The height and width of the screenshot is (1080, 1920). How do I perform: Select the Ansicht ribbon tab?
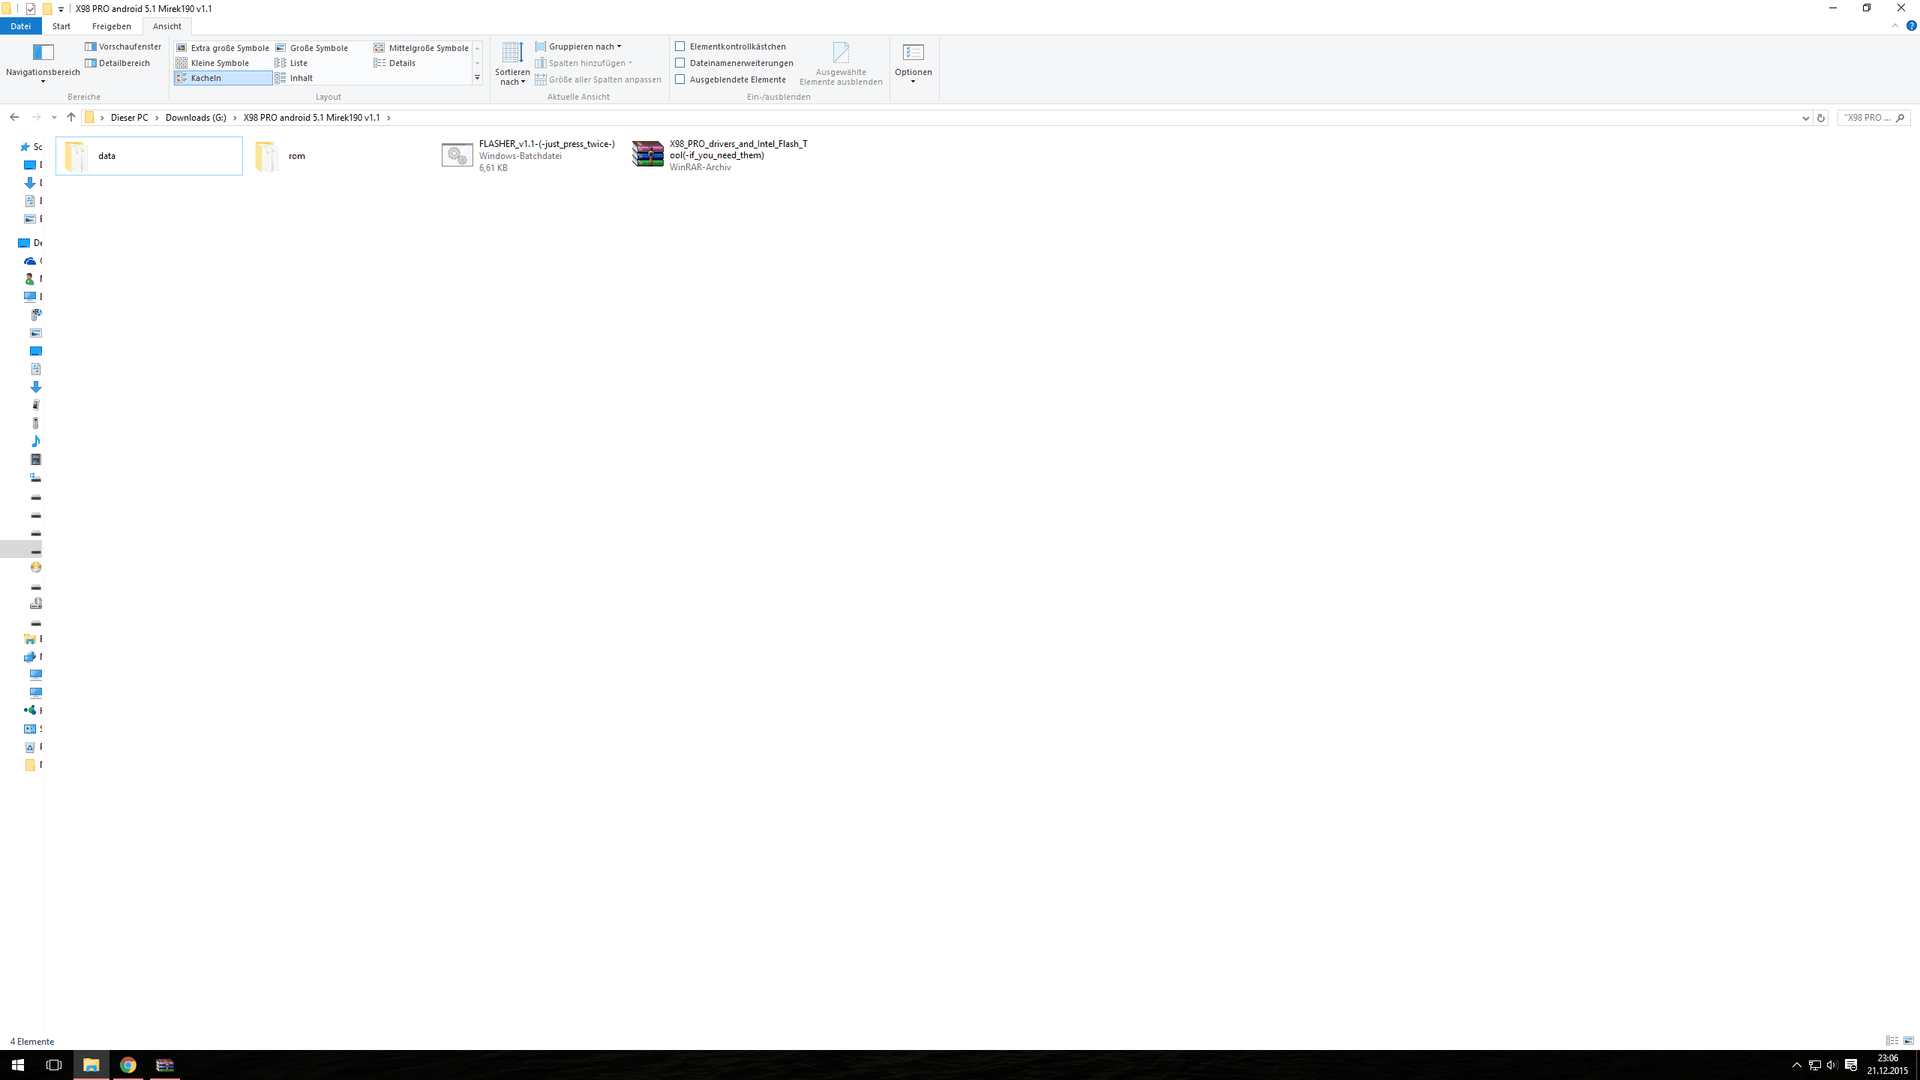(x=167, y=27)
